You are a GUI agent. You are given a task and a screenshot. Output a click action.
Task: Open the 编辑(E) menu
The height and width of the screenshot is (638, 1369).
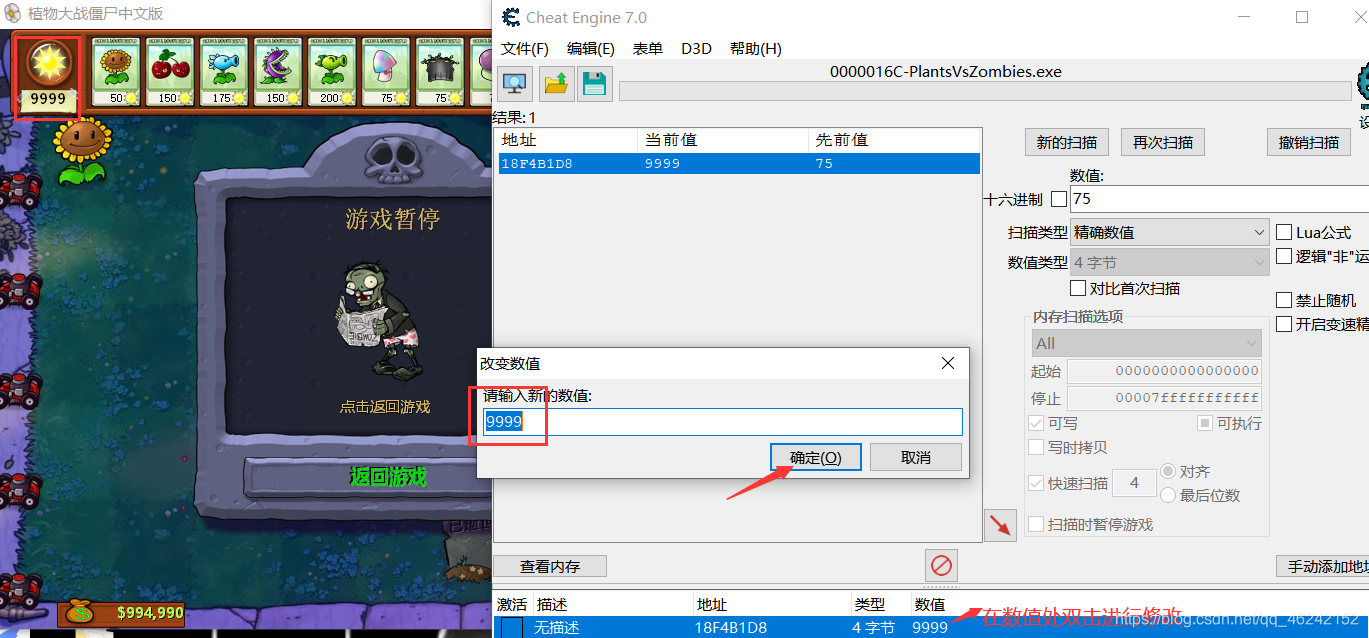[591, 48]
